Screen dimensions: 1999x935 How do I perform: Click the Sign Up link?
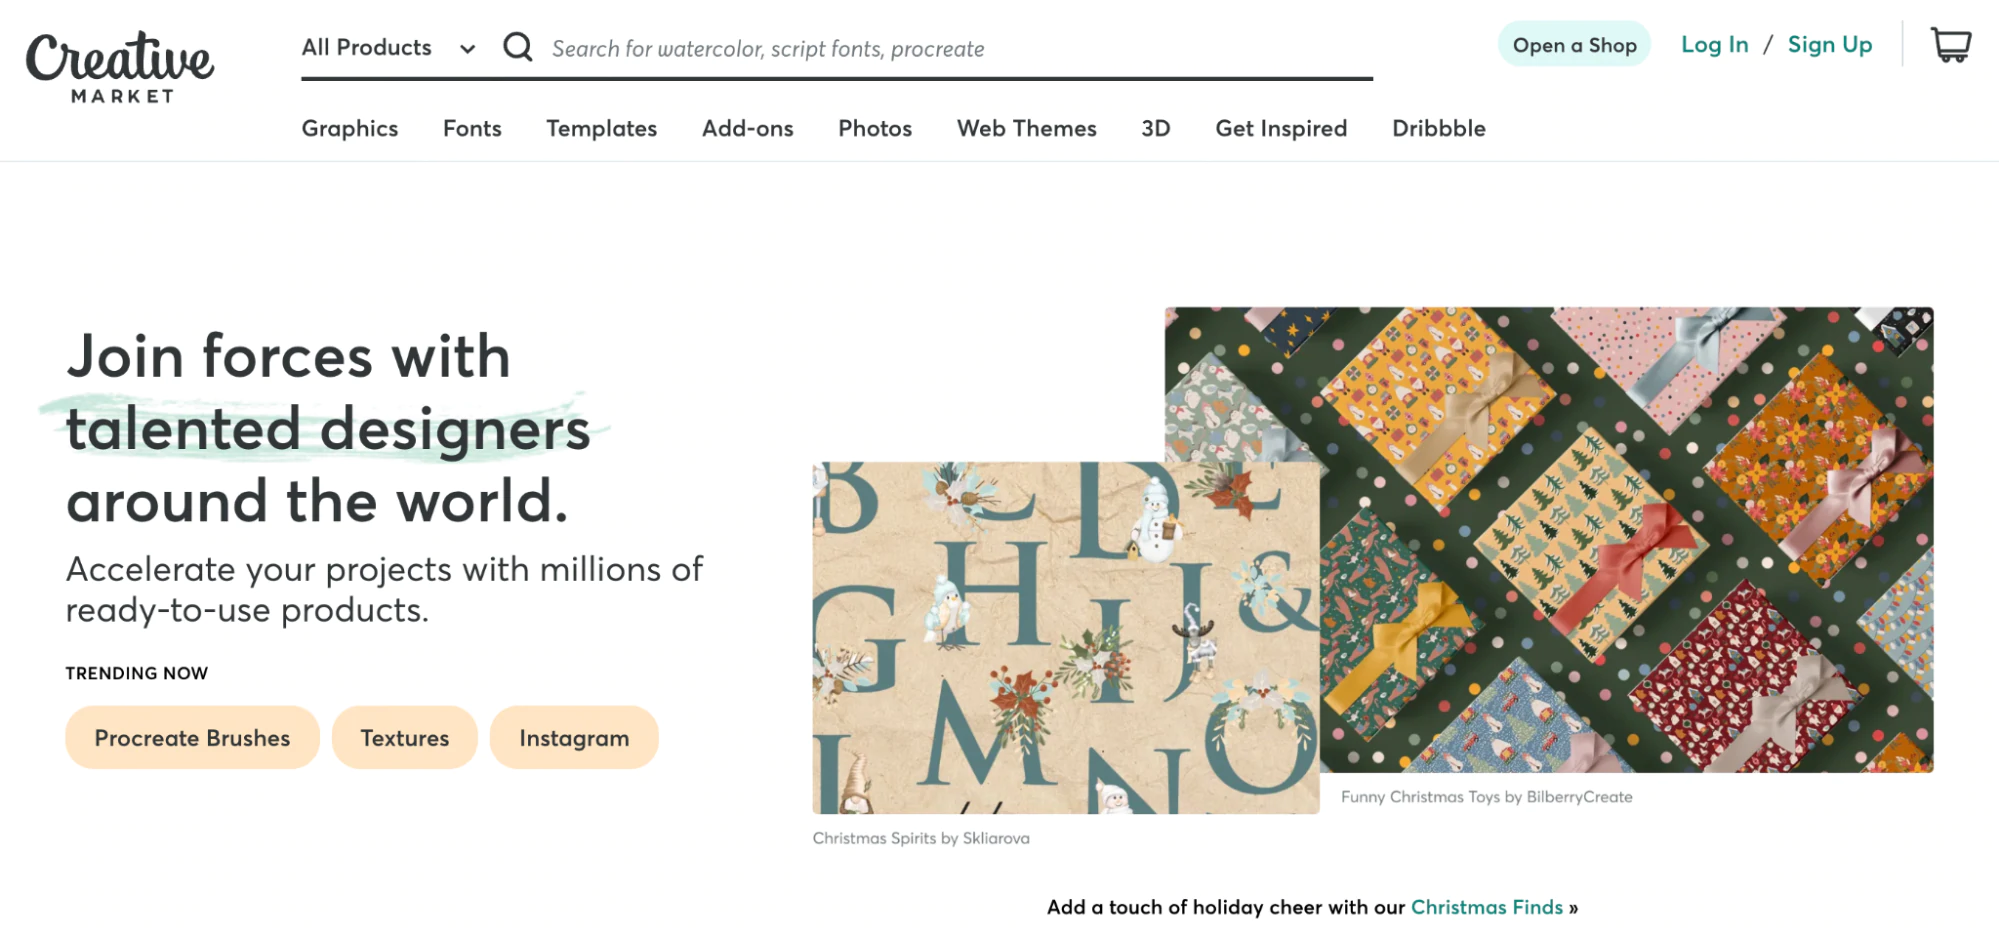pyautogui.click(x=1829, y=45)
